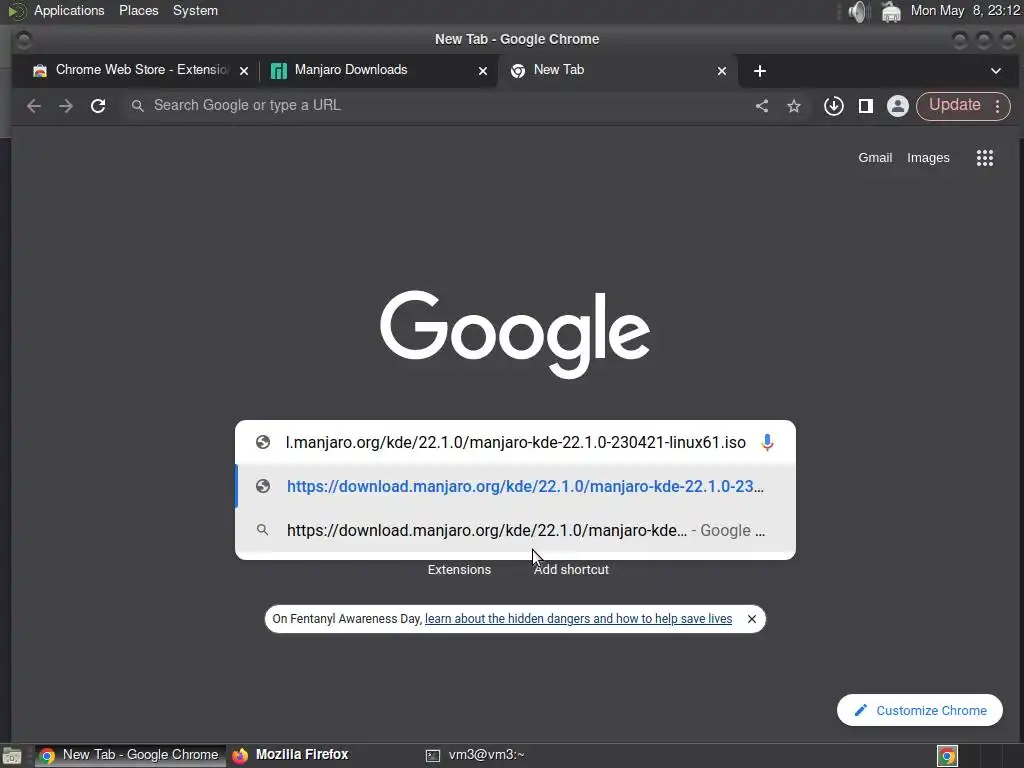1024x768 pixels.
Task: Select the blue download.manjaro.org URL suggestion
Action: (x=515, y=487)
